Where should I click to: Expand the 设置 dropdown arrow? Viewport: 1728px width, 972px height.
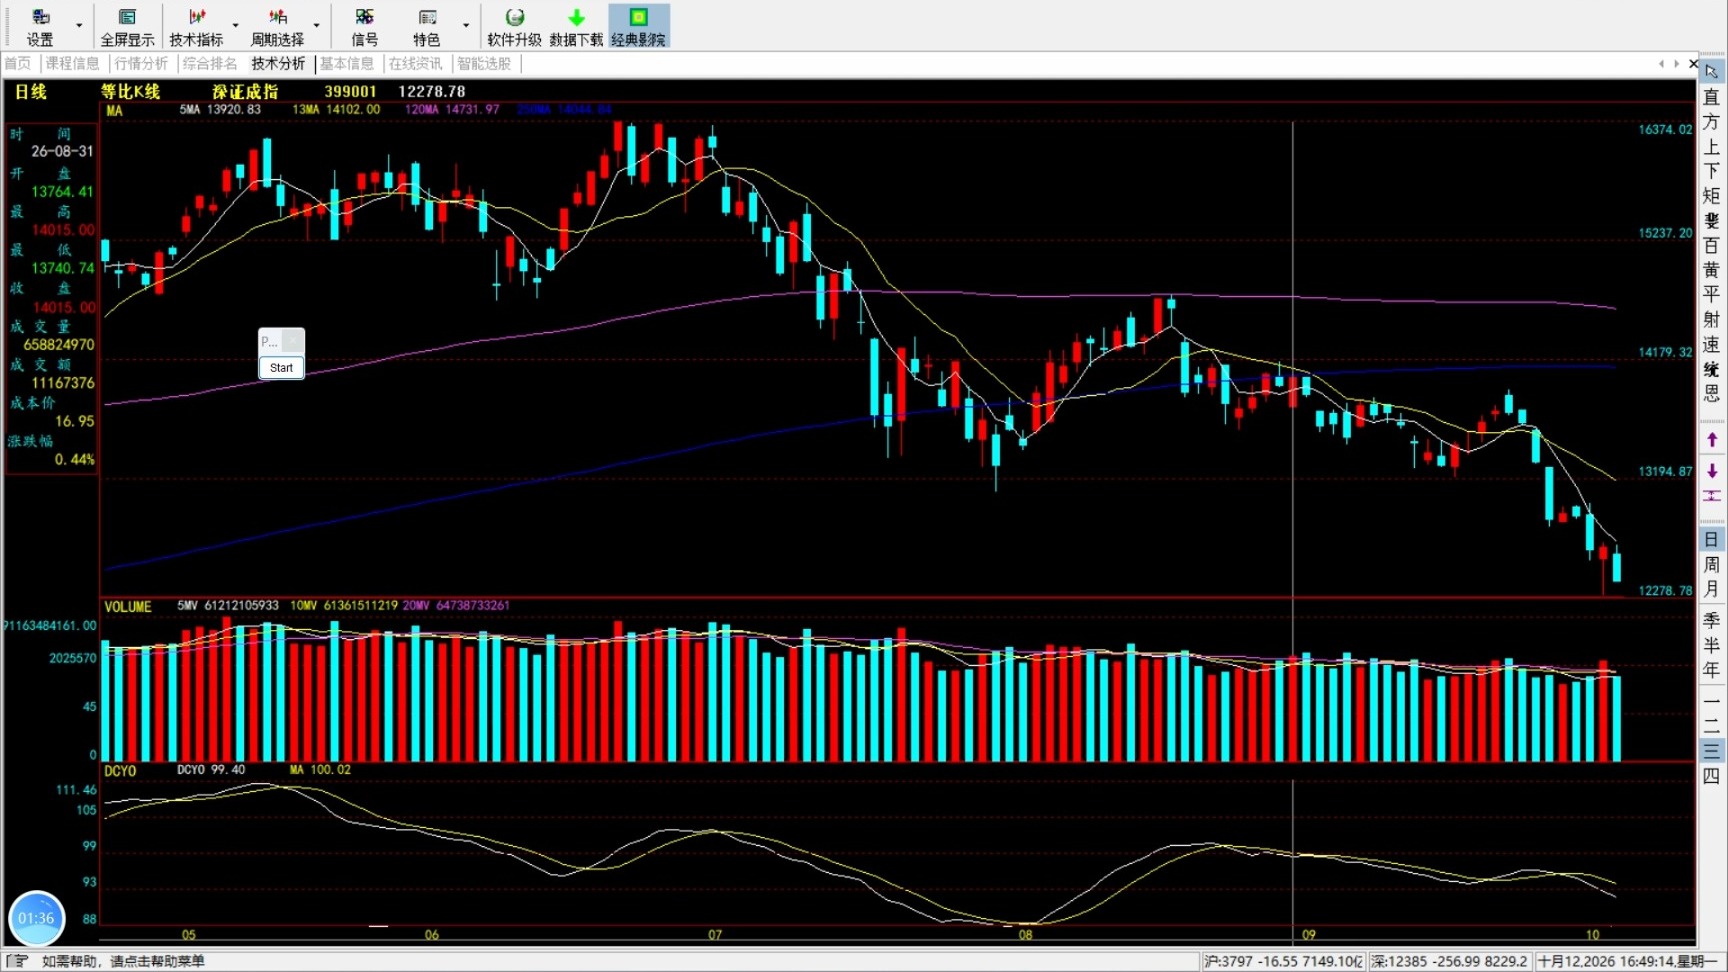coord(79,25)
